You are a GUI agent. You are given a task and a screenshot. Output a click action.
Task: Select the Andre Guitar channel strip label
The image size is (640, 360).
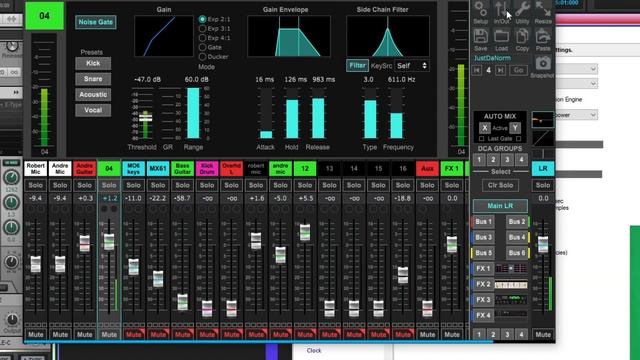click(x=84, y=169)
